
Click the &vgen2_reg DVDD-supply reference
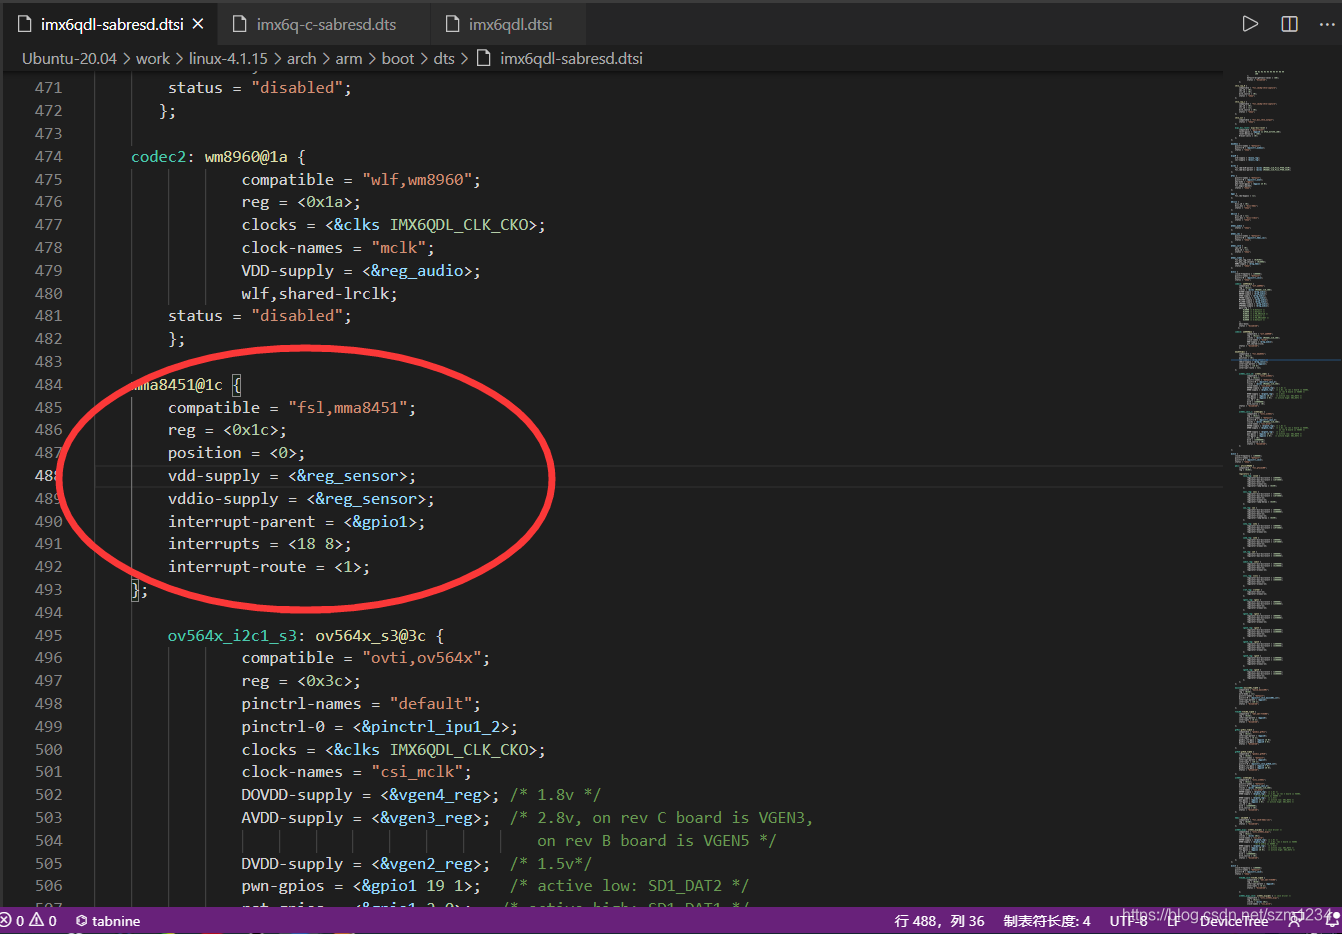point(426,864)
